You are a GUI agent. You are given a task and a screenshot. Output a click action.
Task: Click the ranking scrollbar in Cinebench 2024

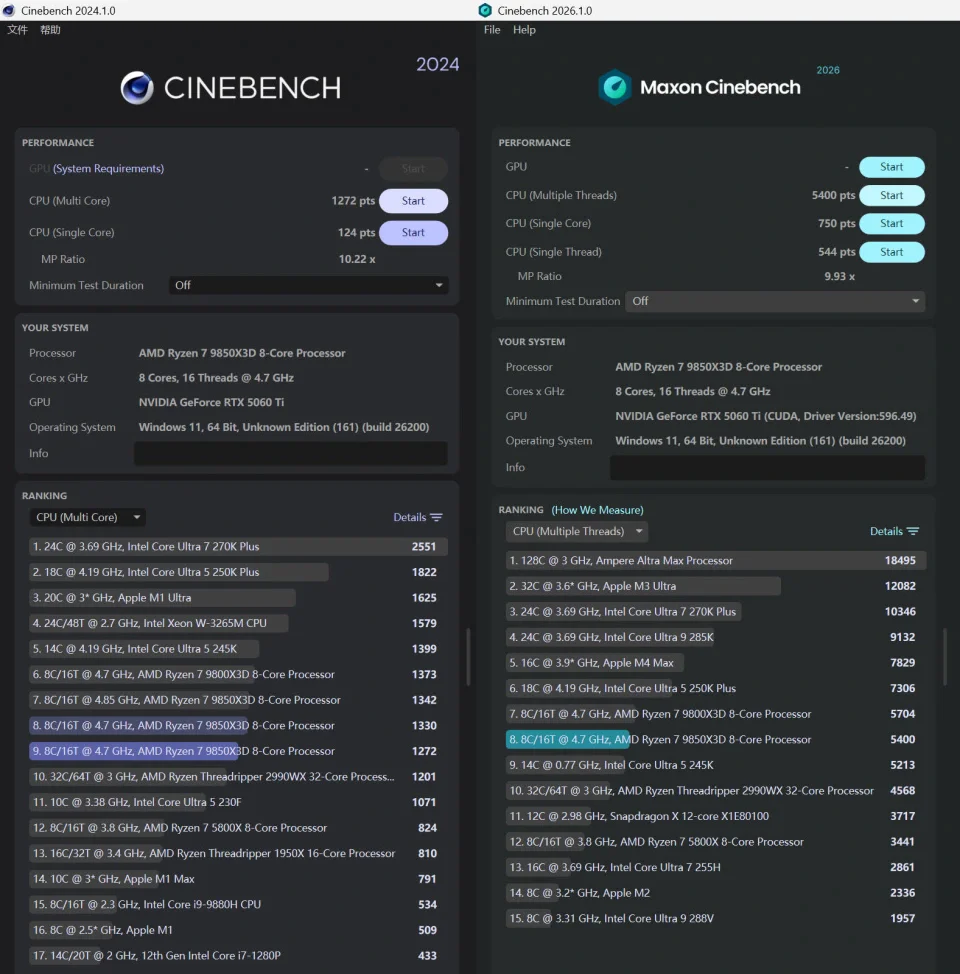click(468, 657)
